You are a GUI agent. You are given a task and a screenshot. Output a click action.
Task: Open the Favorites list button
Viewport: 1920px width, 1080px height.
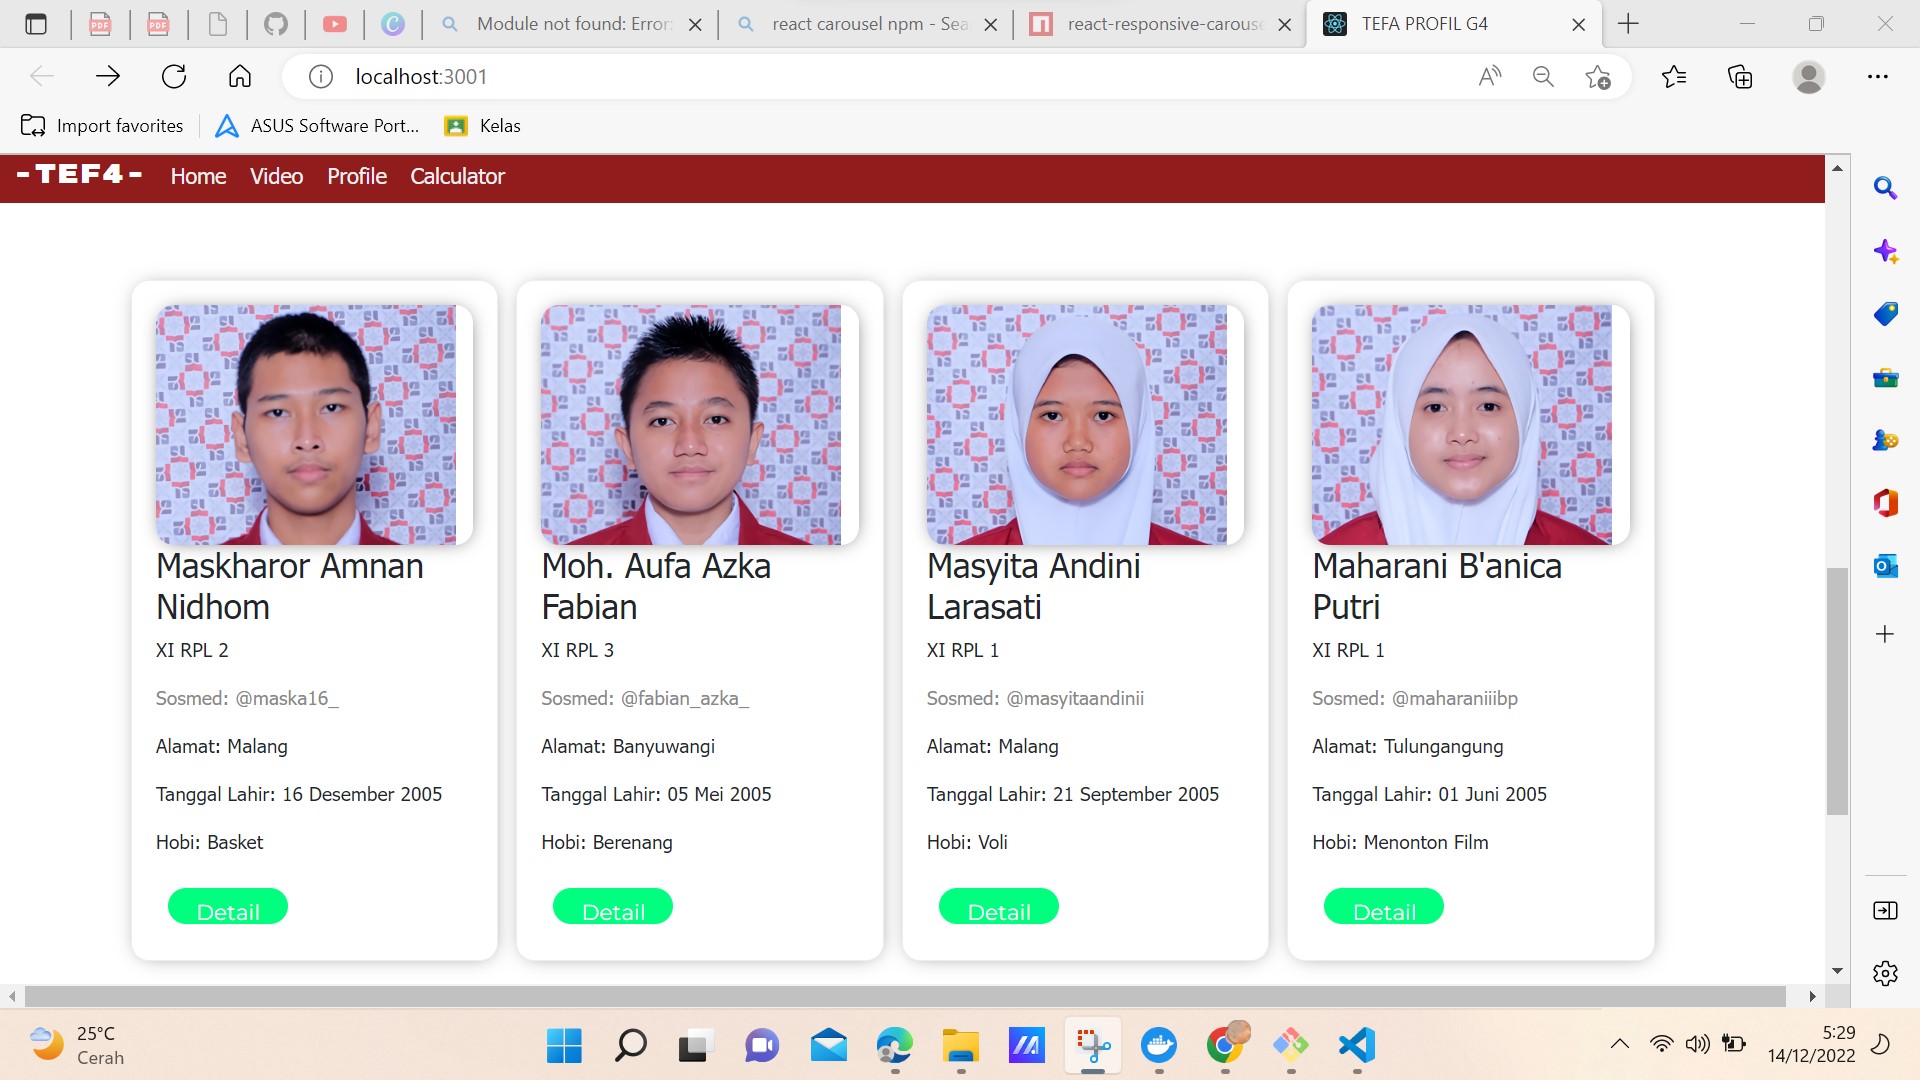(x=1673, y=76)
